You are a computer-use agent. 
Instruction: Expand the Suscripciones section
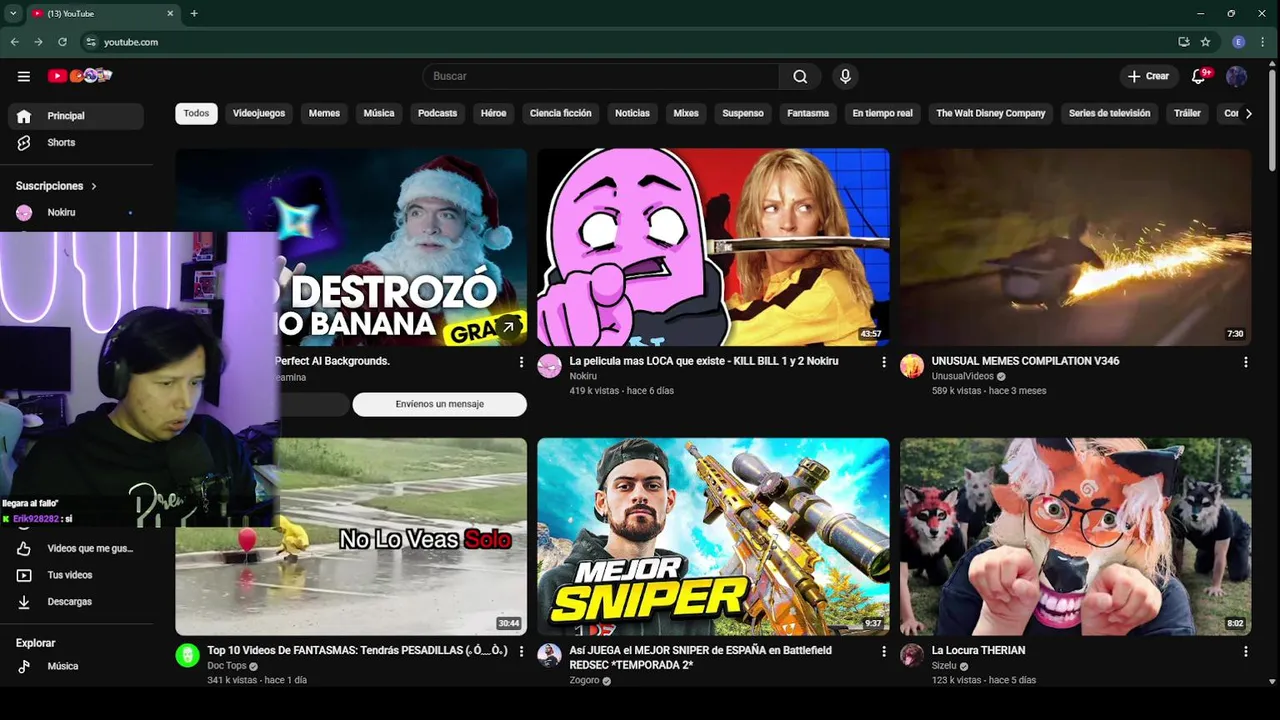click(56, 186)
